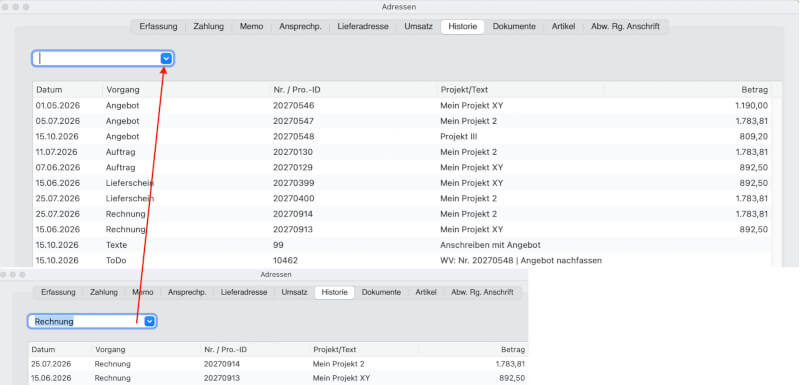Open the Rechnung filter dropdown arrow in lower window
This screenshot has width=800, height=385.
(x=149, y=321)
